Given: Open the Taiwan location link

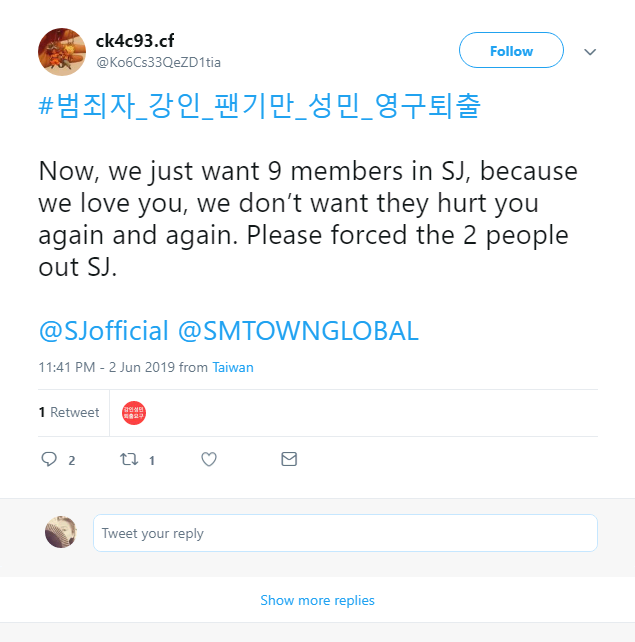Looking at the screenshot, I should [233, 367].
